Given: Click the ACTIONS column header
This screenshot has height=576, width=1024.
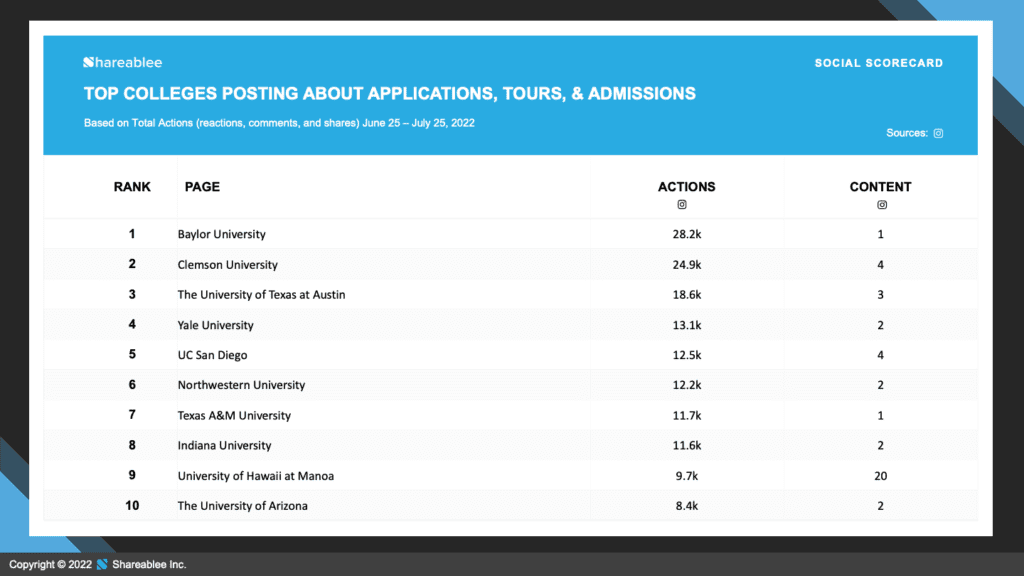Looking at the screenshot, I should click(x=686, y=187).
